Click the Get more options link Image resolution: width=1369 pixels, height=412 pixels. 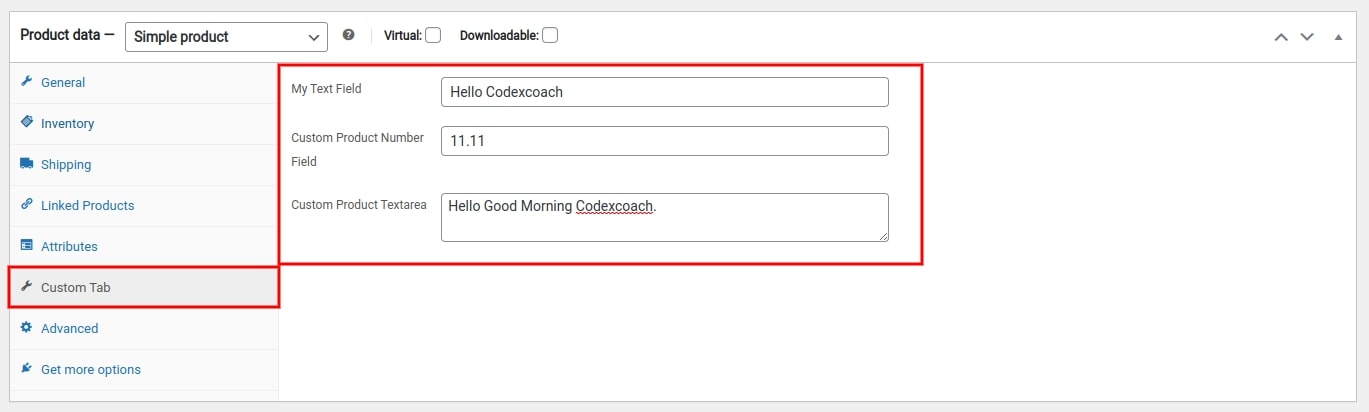pyautogui.click(x=90, y=369)
